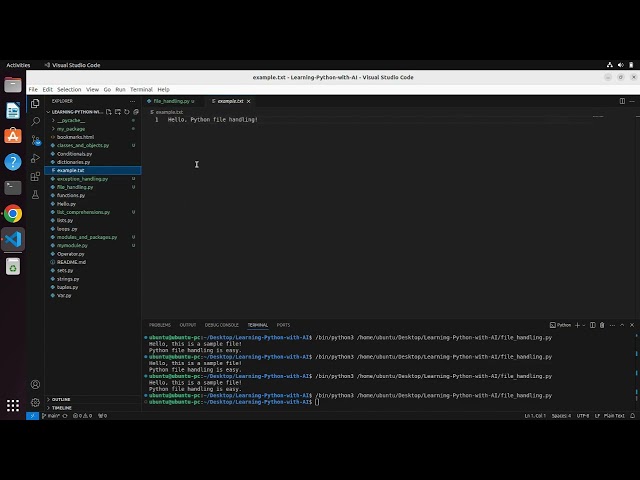Split the terminal panel
This screenshot has width=640, height=480.
[593, 325]
